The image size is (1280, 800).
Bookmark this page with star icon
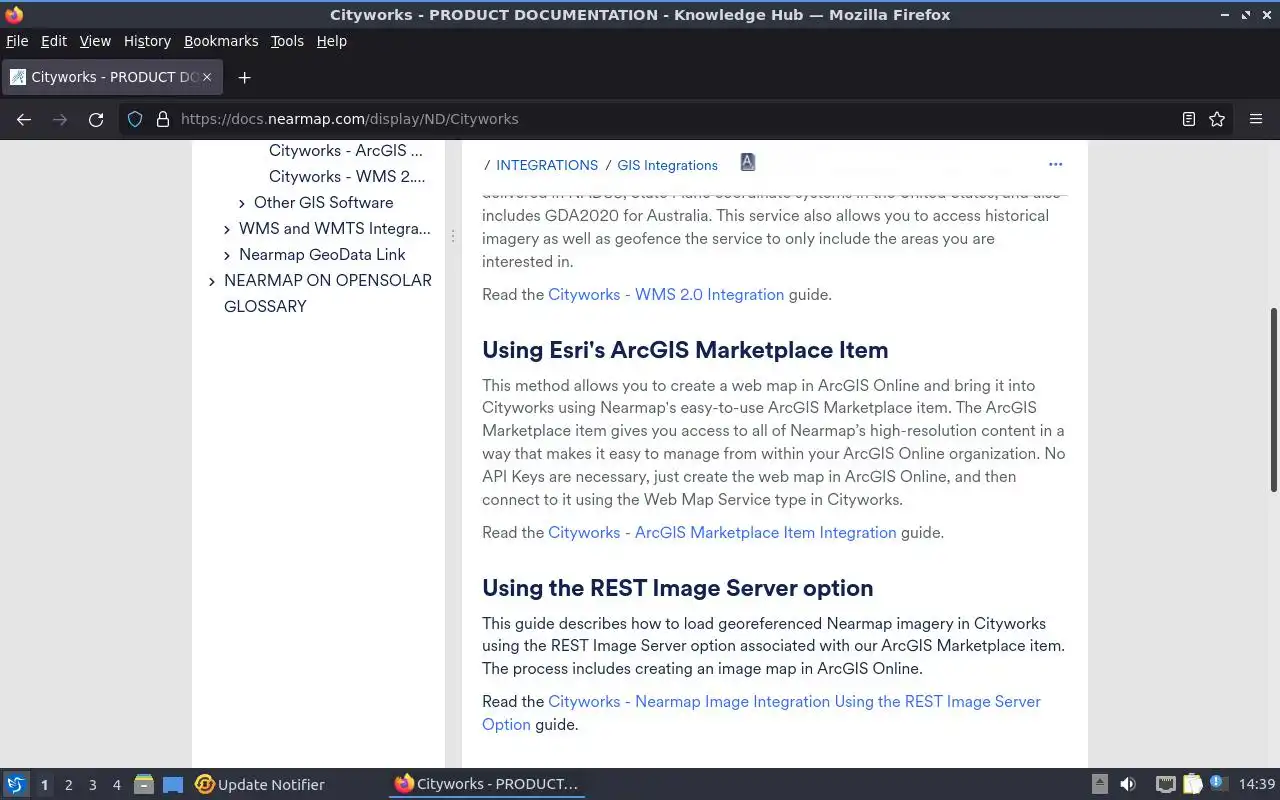pos(1217,119)
